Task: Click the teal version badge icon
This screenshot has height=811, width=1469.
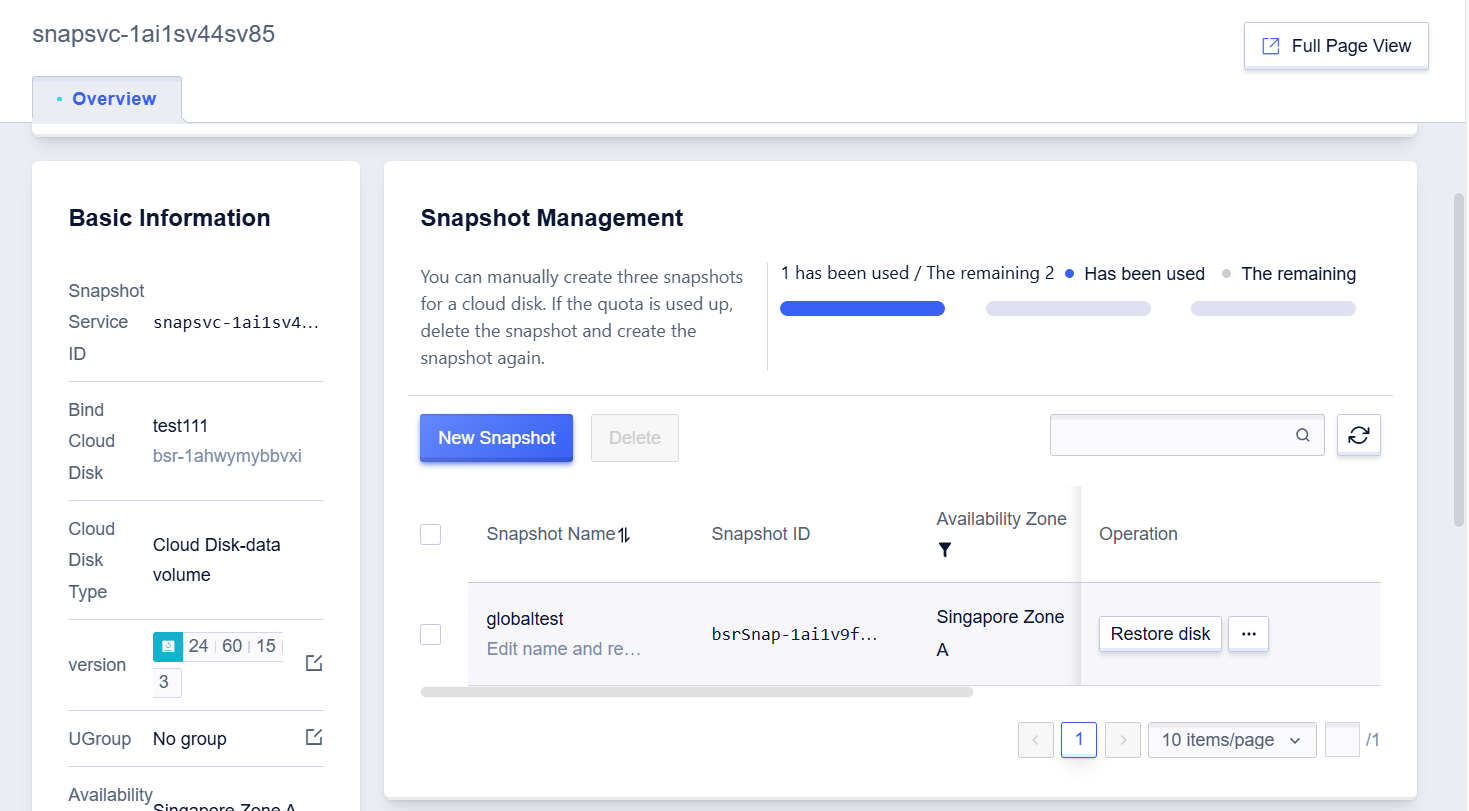Action: click(x=168, y=646)
